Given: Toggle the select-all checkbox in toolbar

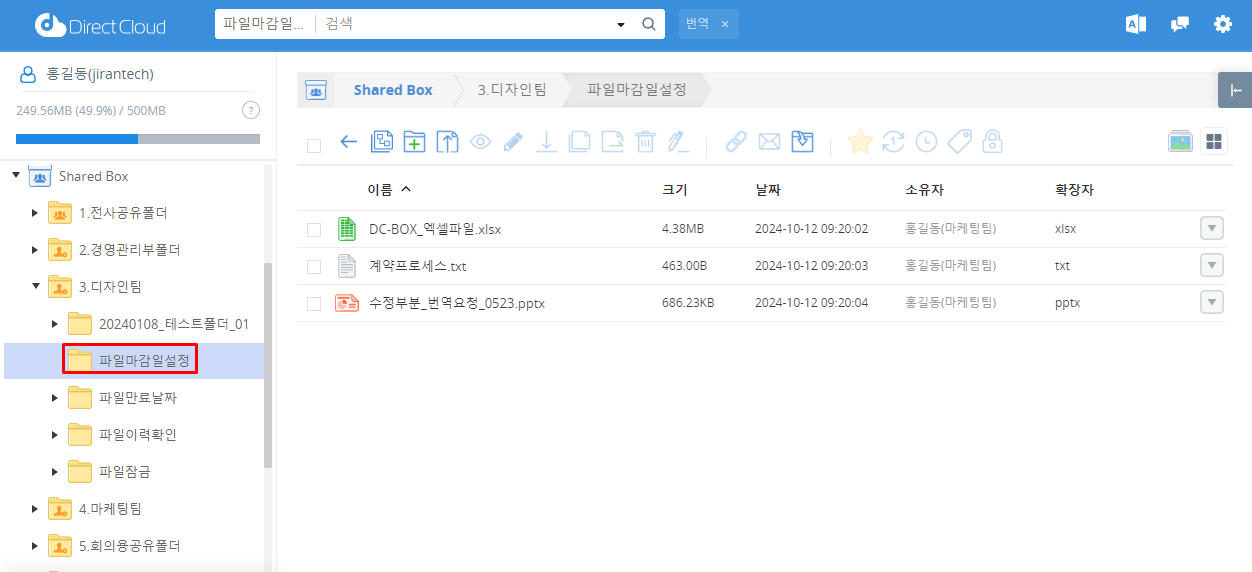Looking at the screenshot, I should tap(314, 145).
